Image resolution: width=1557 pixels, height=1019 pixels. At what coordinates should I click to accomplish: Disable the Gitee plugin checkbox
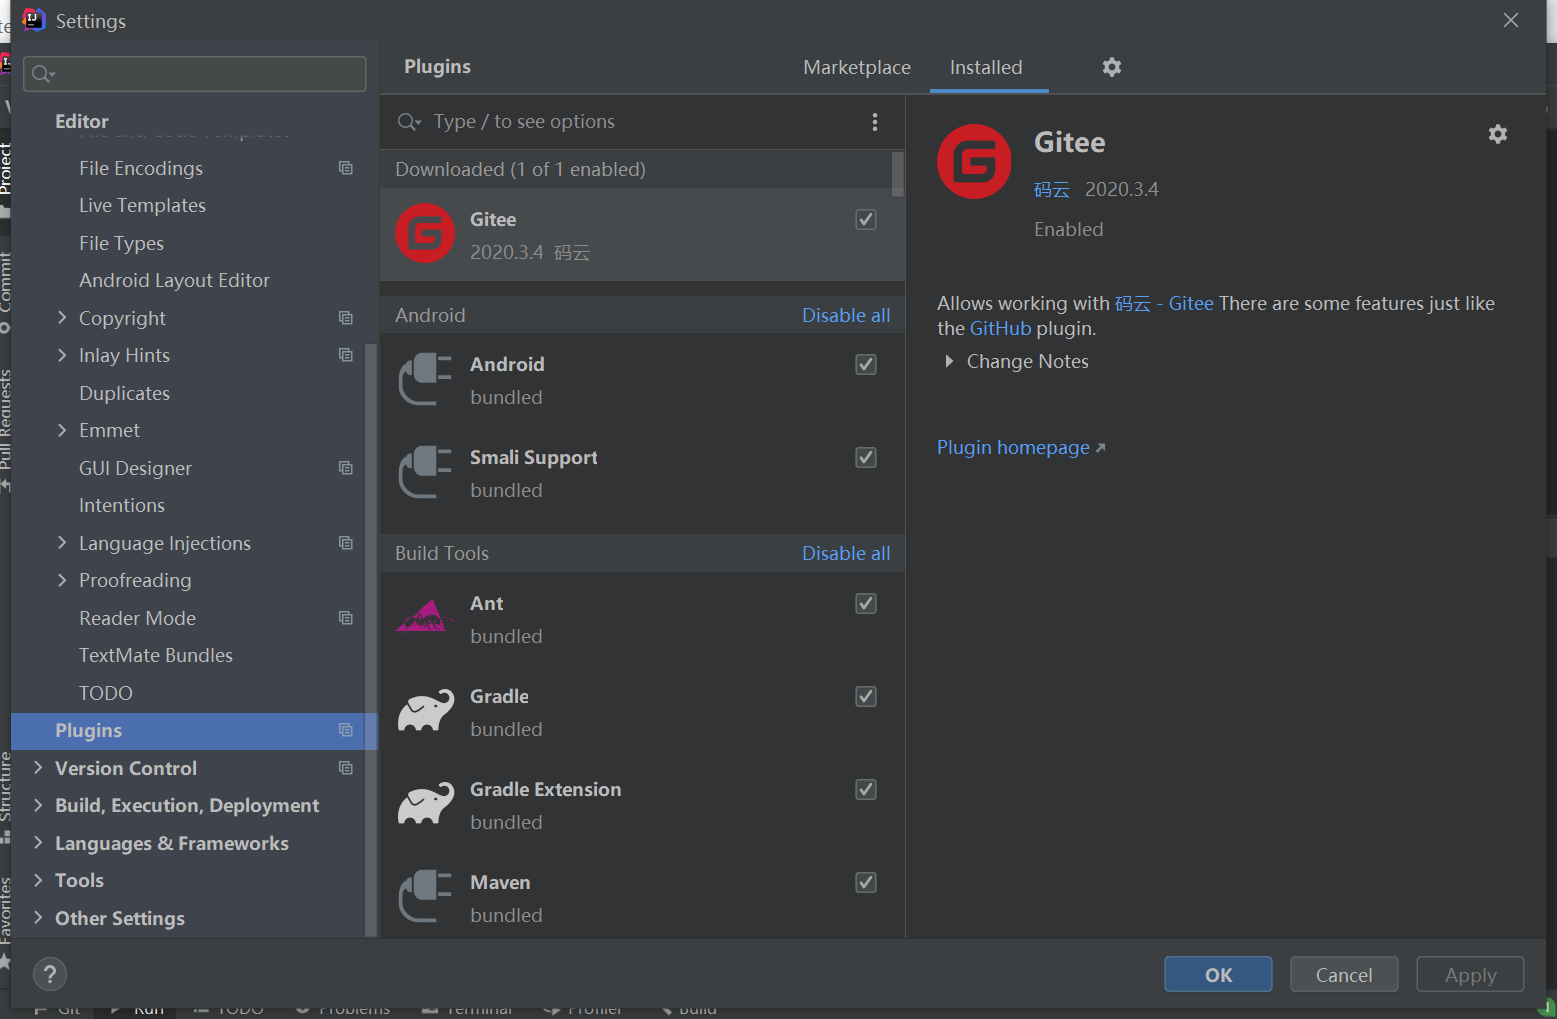coord(866,219)
